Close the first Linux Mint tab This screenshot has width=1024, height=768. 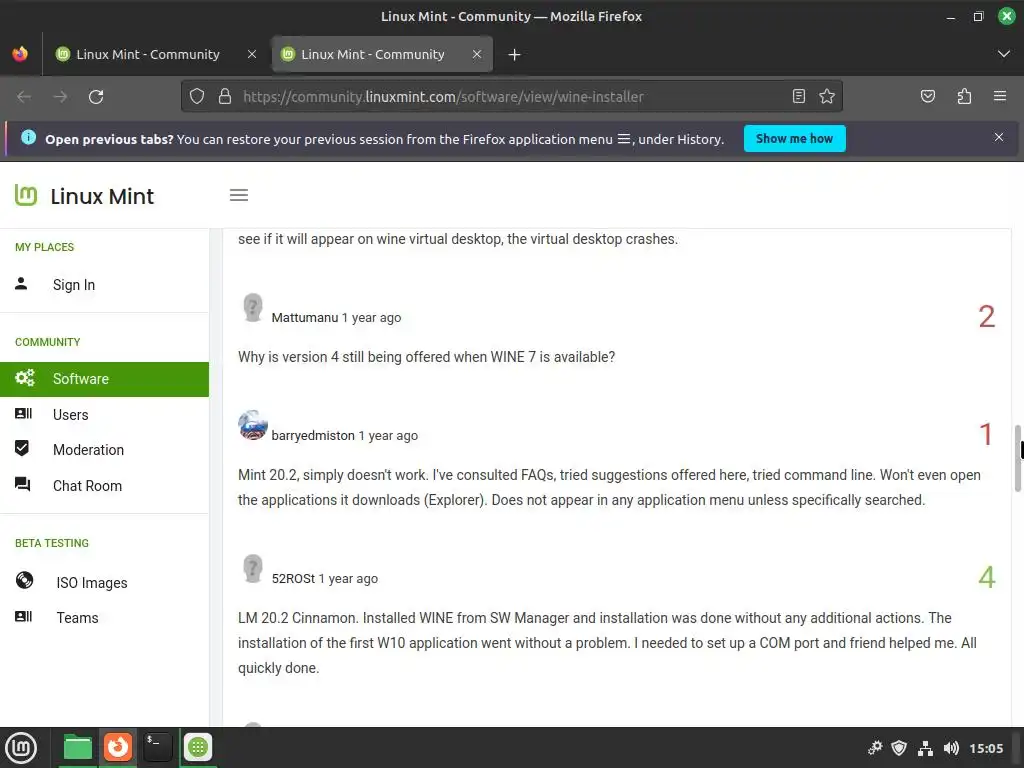[x=251, y=54]
